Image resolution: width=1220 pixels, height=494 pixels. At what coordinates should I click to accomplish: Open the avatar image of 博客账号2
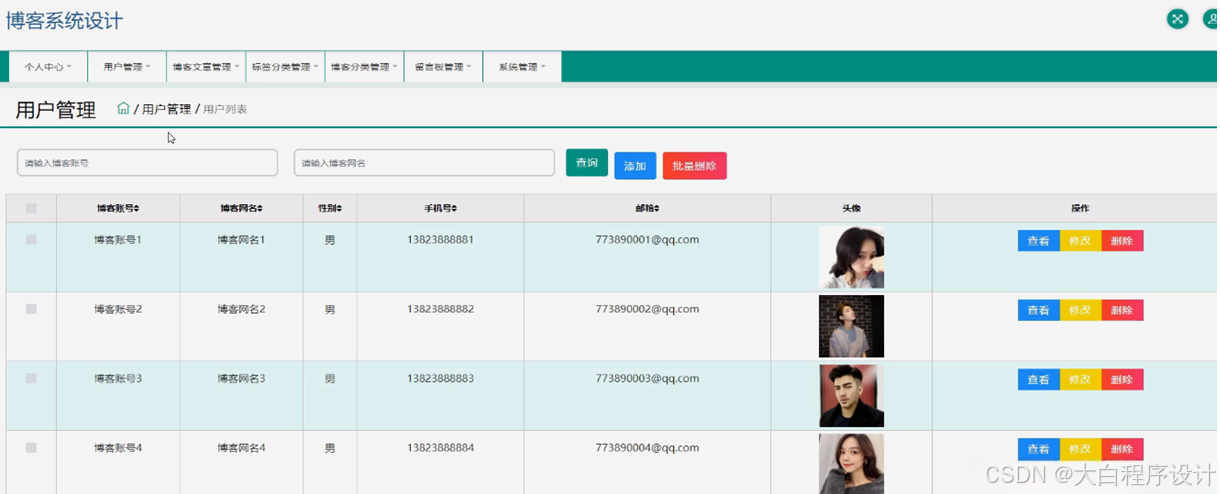851,326
